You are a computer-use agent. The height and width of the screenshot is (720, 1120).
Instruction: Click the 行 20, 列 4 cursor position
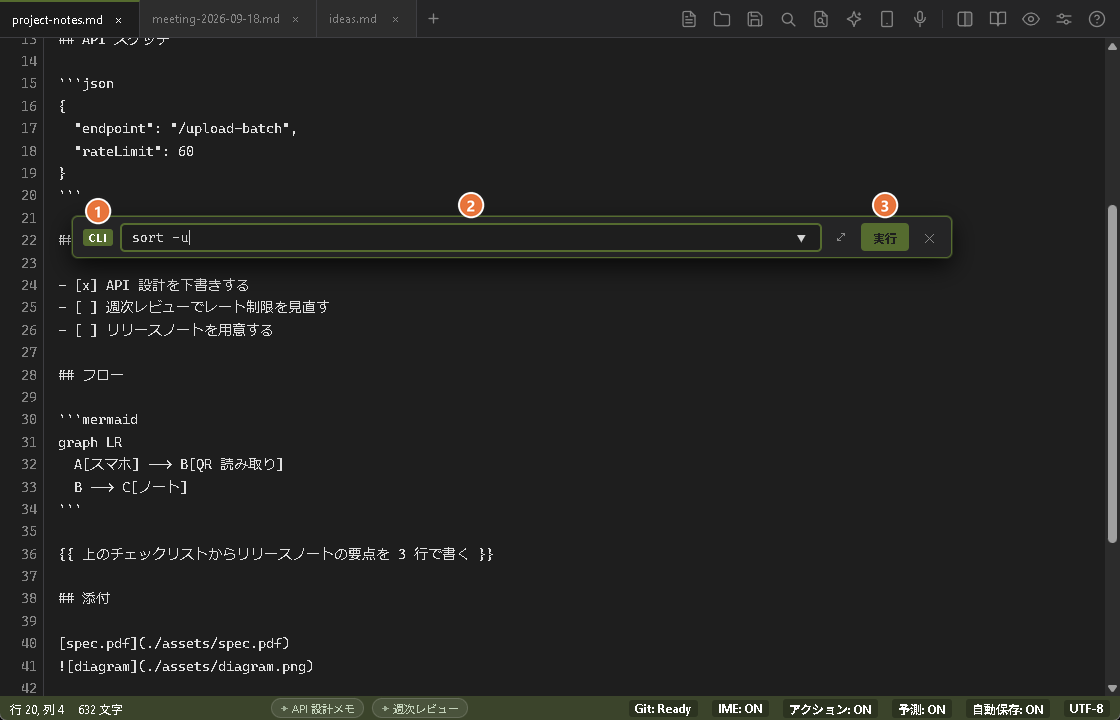point(37,709)
